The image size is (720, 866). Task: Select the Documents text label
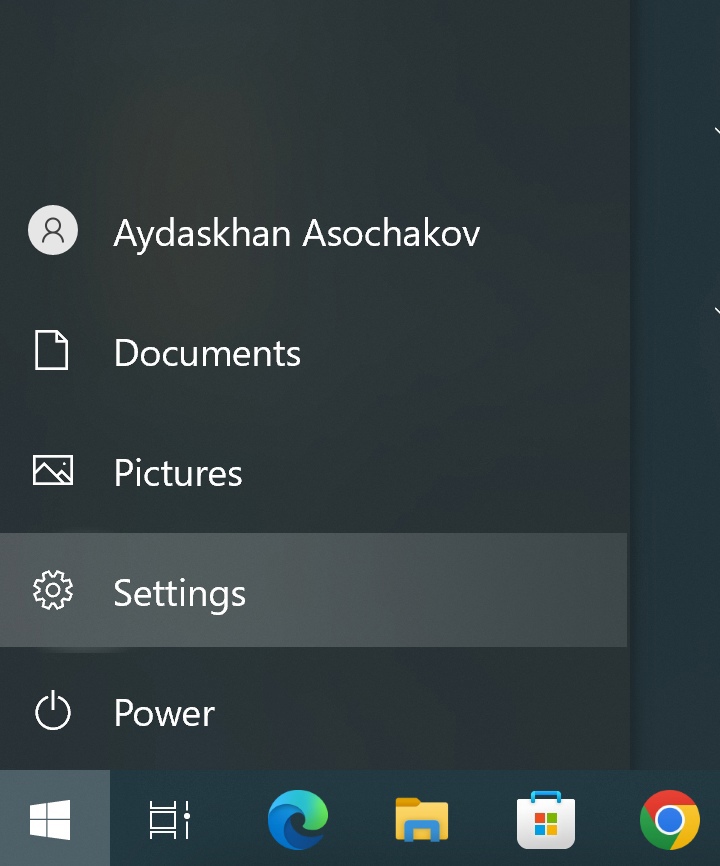[207, 353]
